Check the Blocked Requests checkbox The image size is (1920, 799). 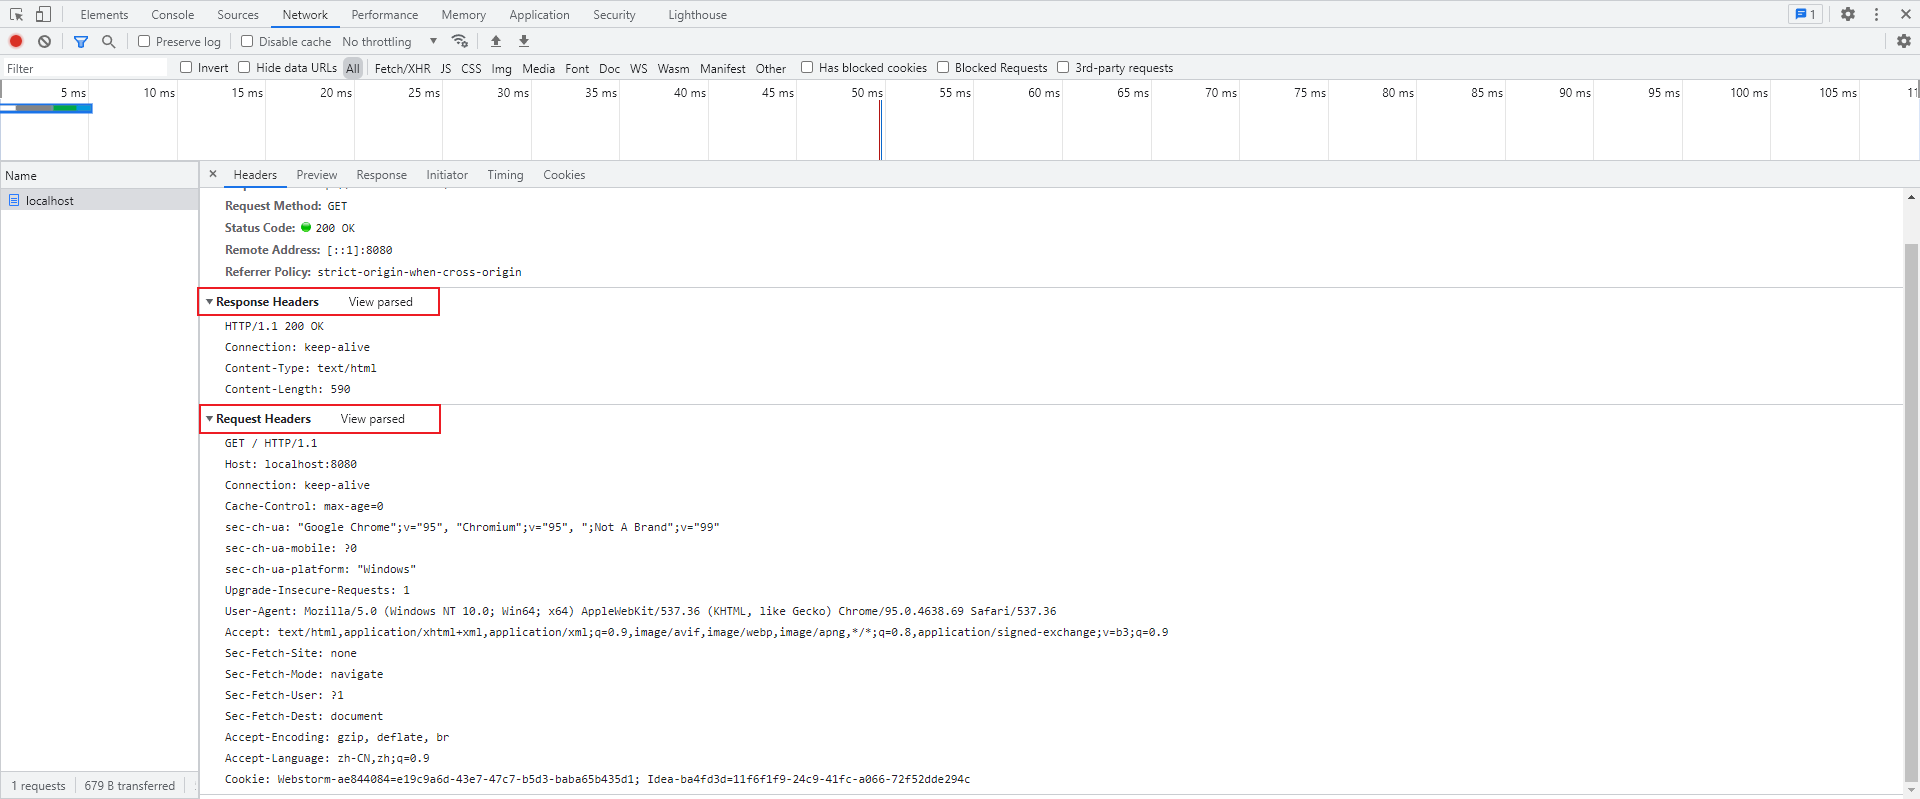(x=943, y=67)
